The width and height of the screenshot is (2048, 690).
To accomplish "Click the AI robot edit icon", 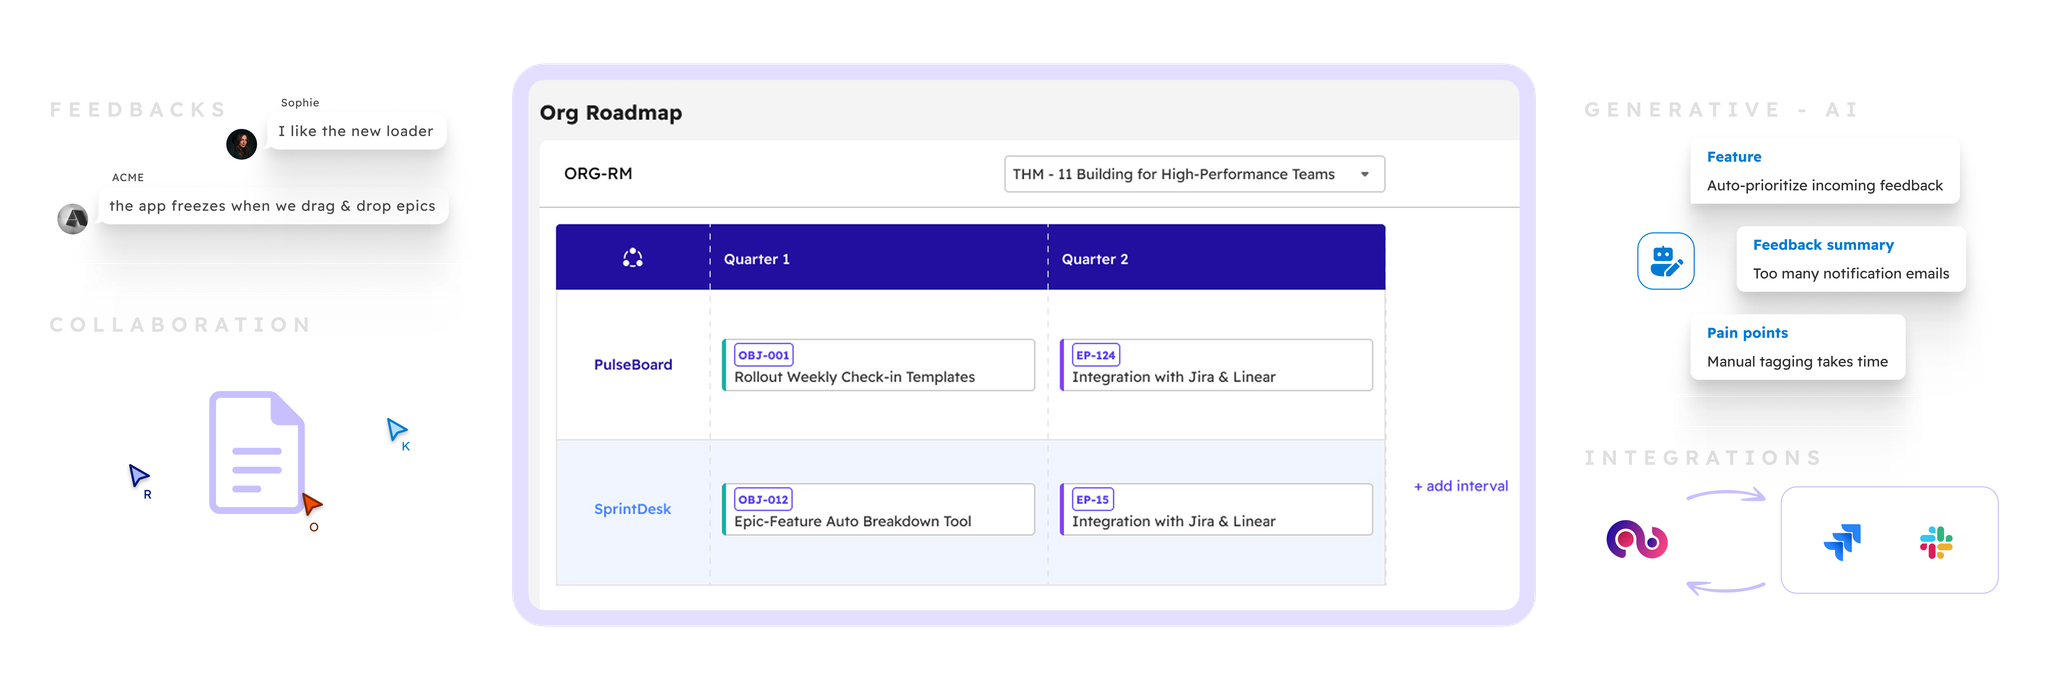I will [1665, 261].
